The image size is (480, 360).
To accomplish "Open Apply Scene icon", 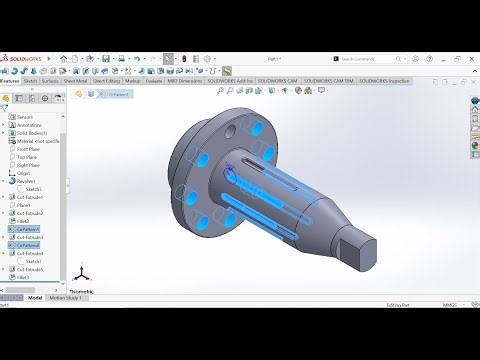I will pyautogui.click(x=308, y=90).
